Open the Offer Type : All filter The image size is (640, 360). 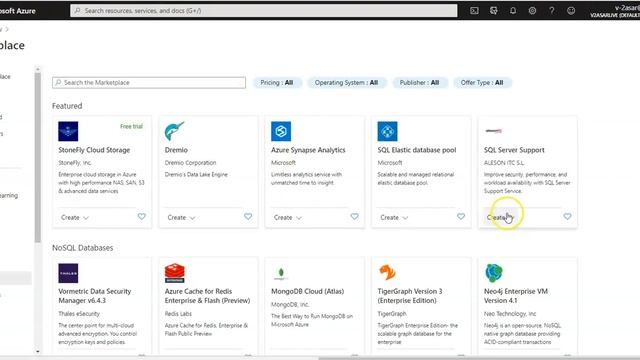pyautogui.click(x=482, y=82)
